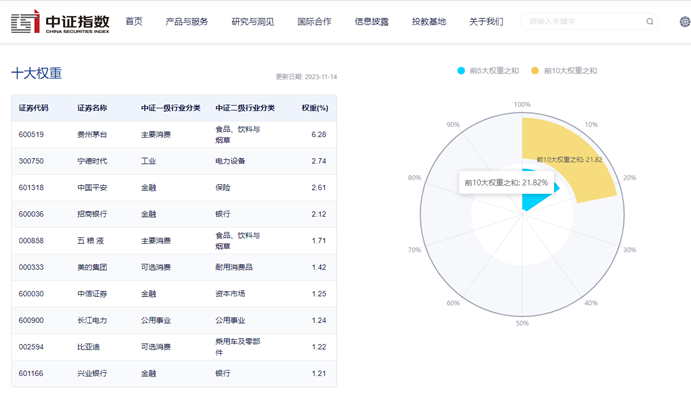691x394 pixels.
Task: Open the 产品与服务 menu
Action: [x=187, y=22]
